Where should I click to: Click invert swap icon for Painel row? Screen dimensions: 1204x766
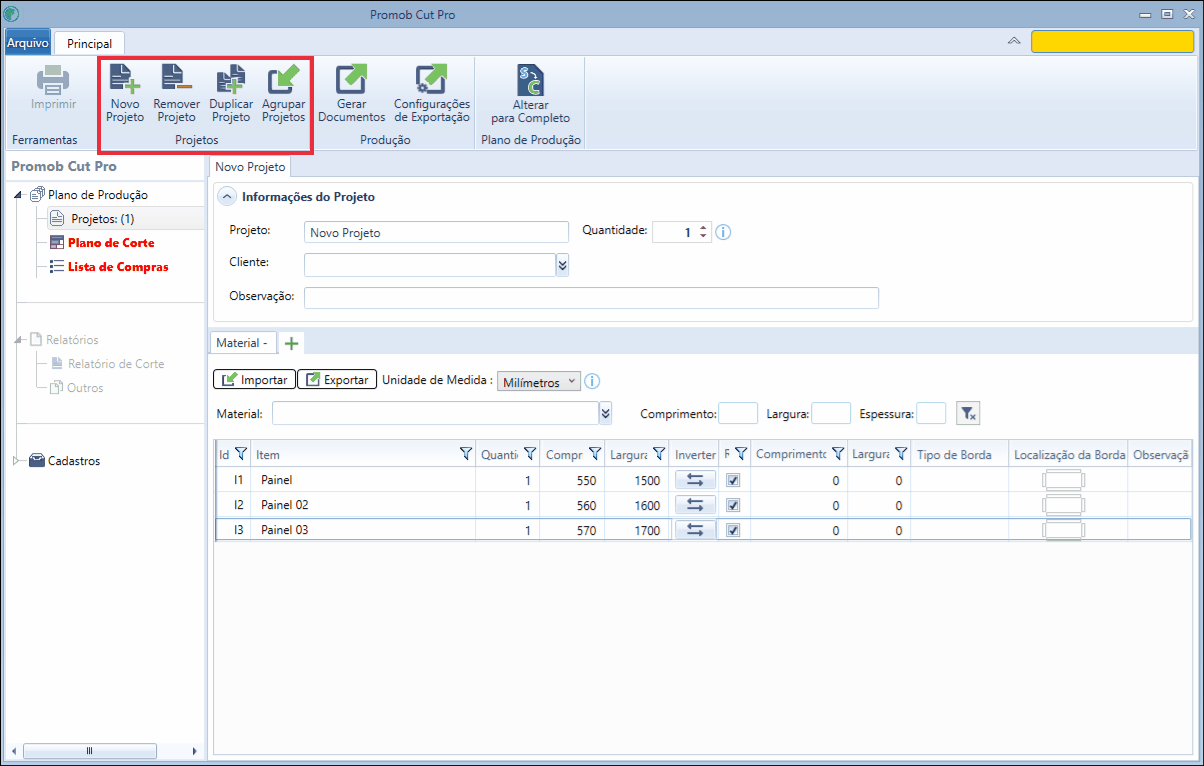pyautogui.click(x=695, y=480)
